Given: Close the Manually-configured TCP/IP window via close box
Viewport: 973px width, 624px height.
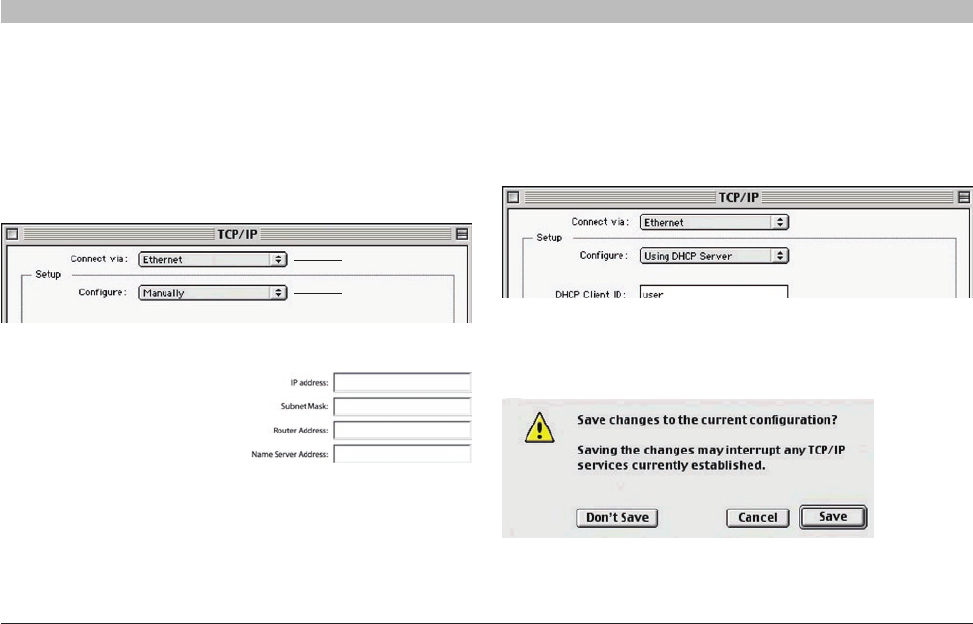Looking at the screenshot, I should [12, 234].
